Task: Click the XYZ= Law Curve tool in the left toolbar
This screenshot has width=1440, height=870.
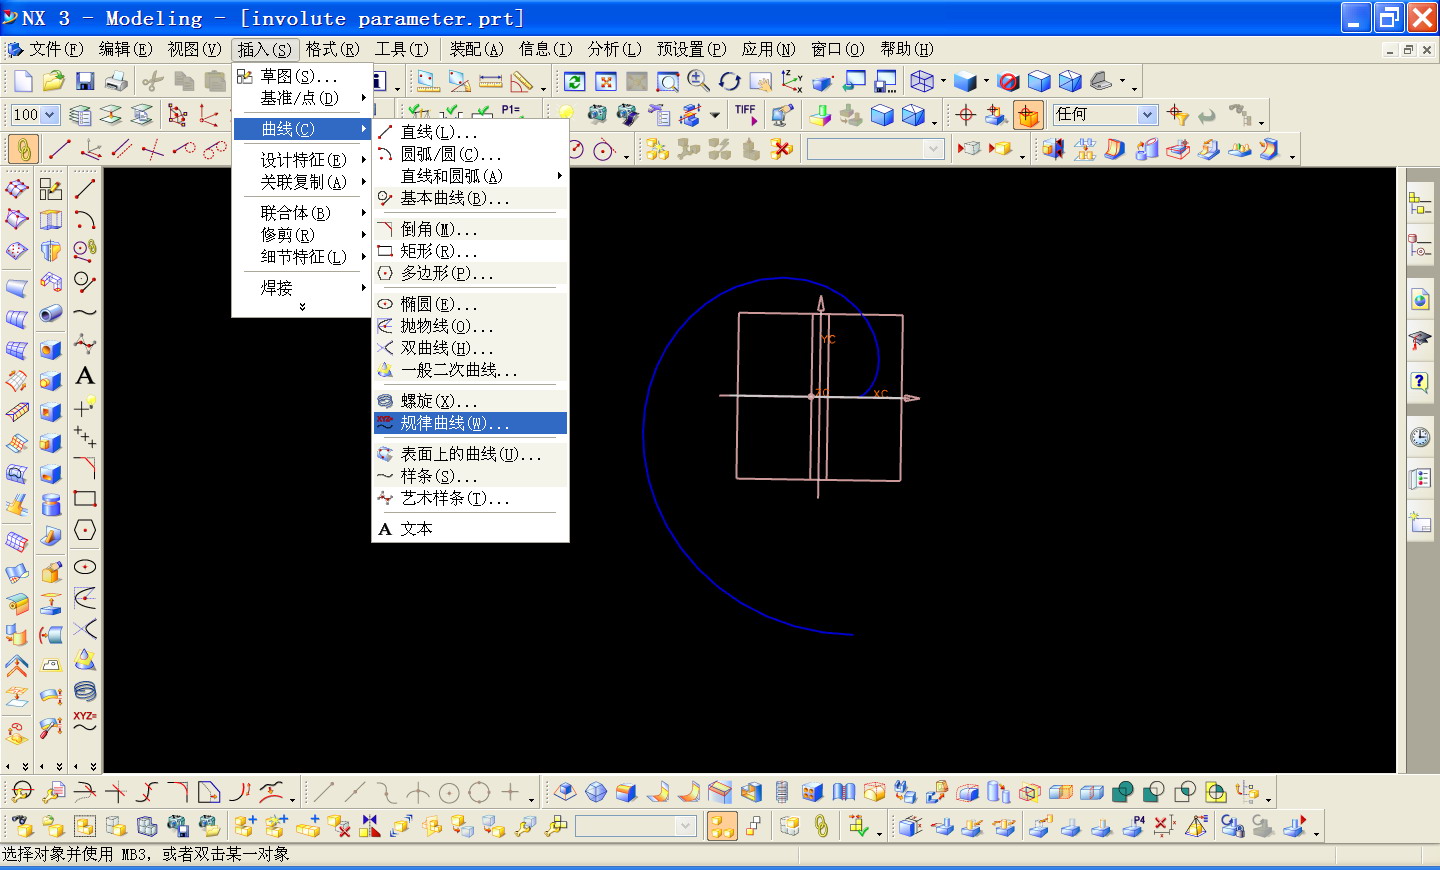Action: [85, 722]
